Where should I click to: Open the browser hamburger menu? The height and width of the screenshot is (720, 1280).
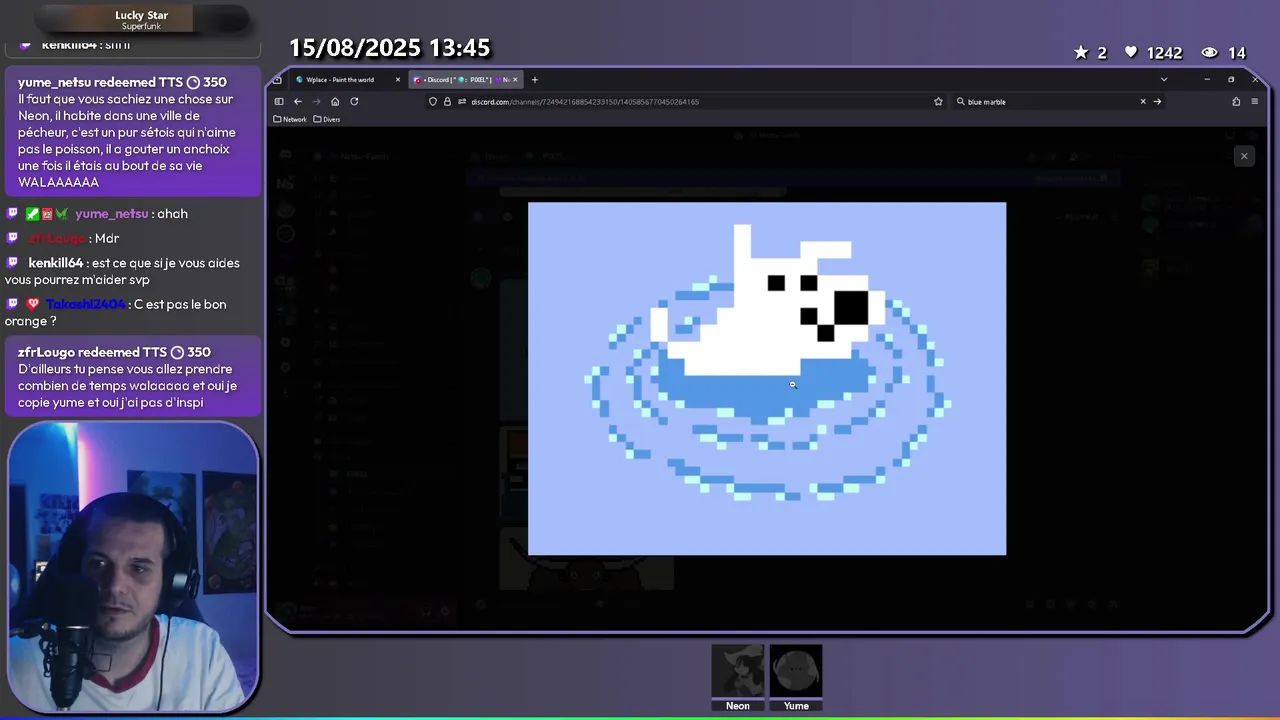pyautogui.click(x=1254, y=101)
